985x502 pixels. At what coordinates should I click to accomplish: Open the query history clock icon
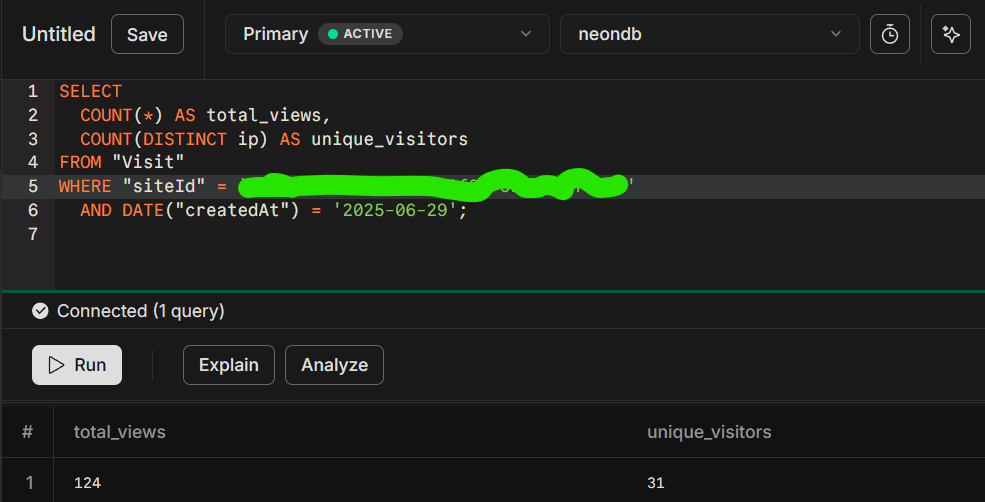pyautogui.click(x=889, y=34)
